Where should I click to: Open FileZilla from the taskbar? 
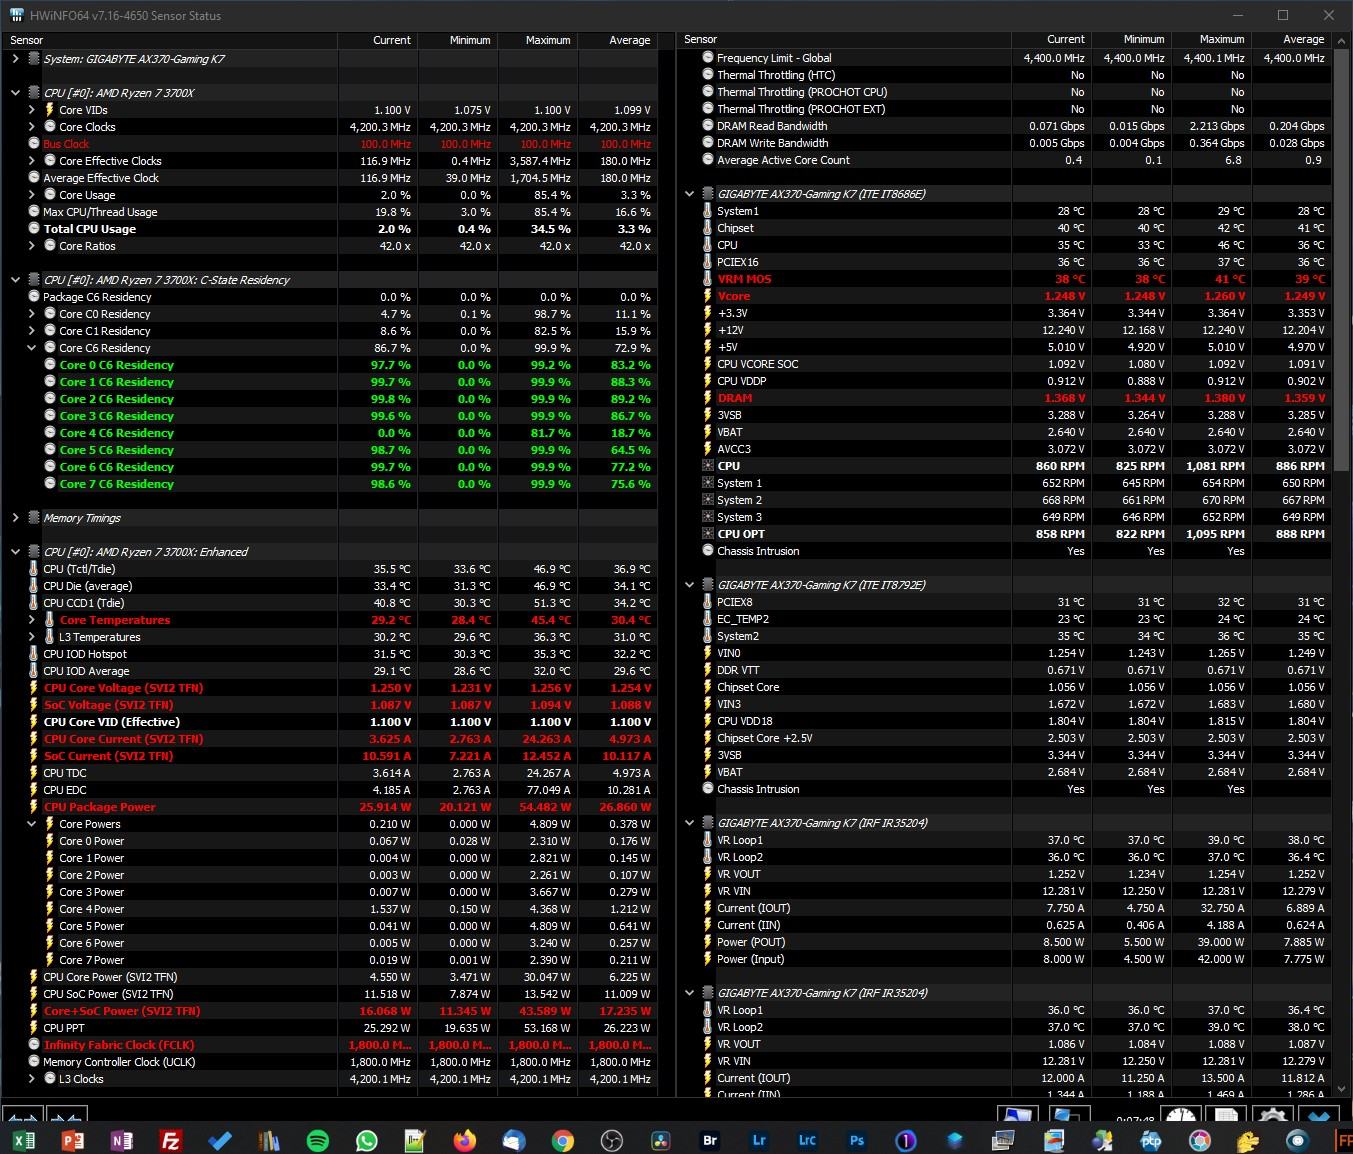pyautogui.click(x=171, y=1139)
